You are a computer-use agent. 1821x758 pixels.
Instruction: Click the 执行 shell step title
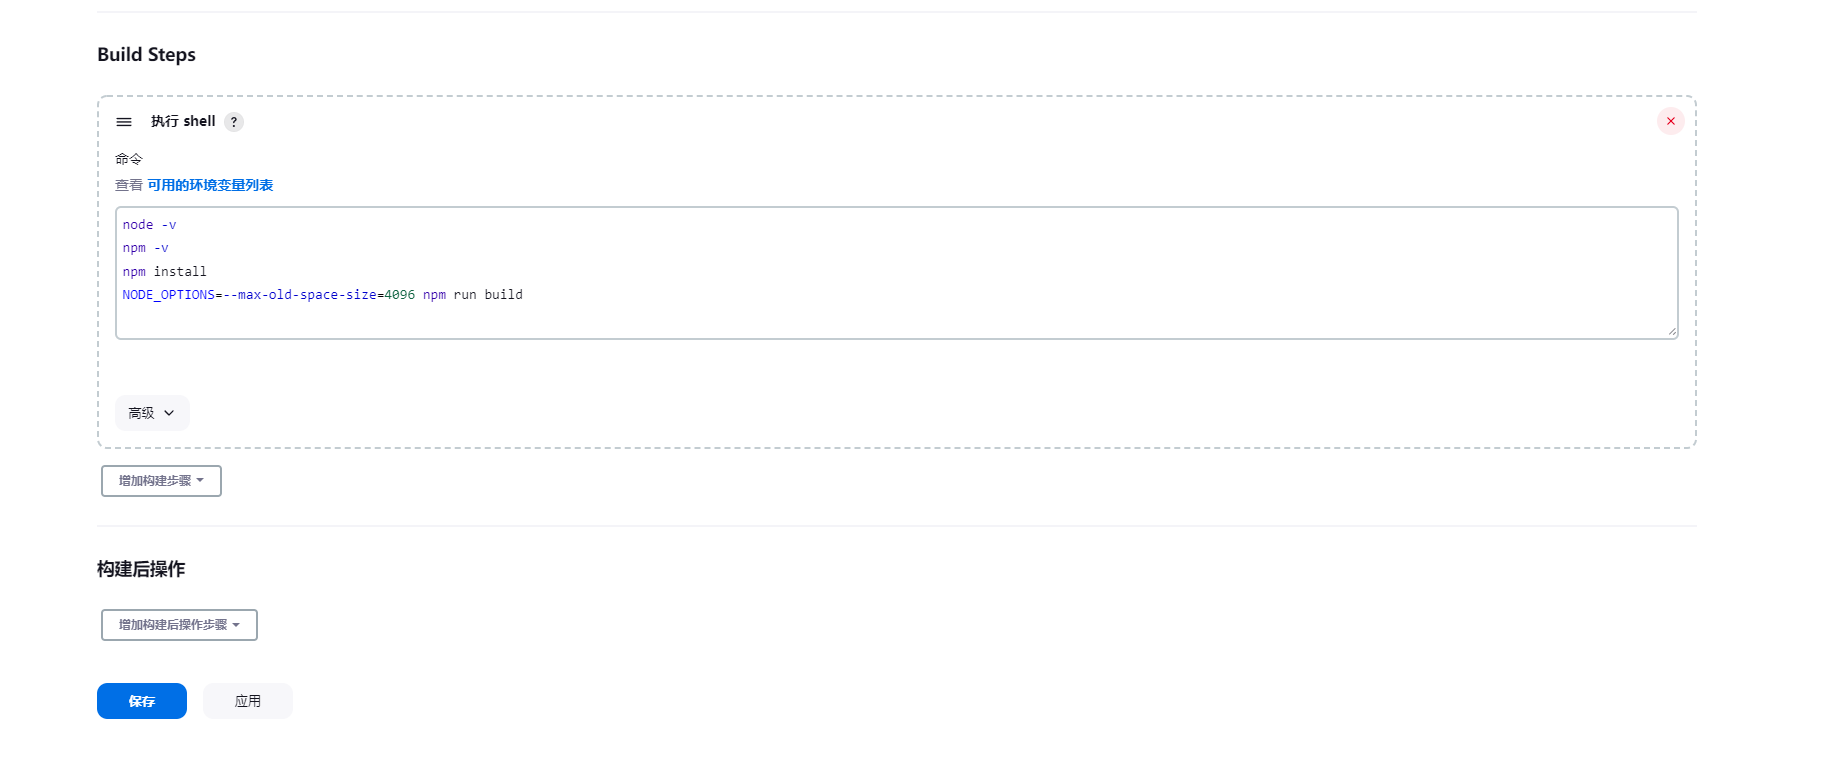click(183, 121)
